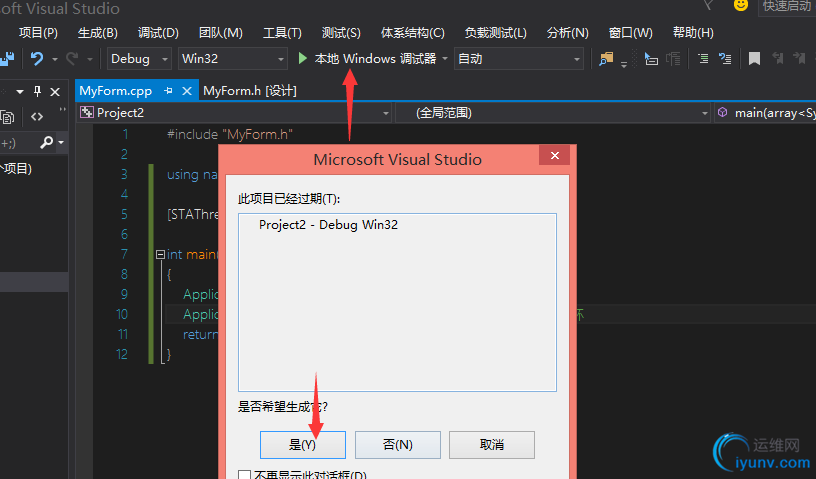
Task: Click the smiley feedback icon
Action: 741,5
